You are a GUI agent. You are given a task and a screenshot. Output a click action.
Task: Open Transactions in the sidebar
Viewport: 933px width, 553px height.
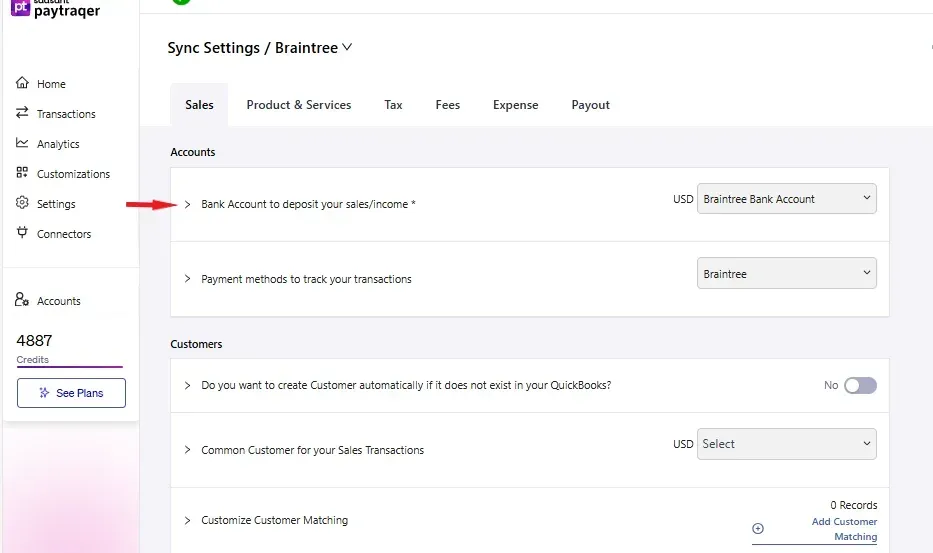(x=66, y=114)
